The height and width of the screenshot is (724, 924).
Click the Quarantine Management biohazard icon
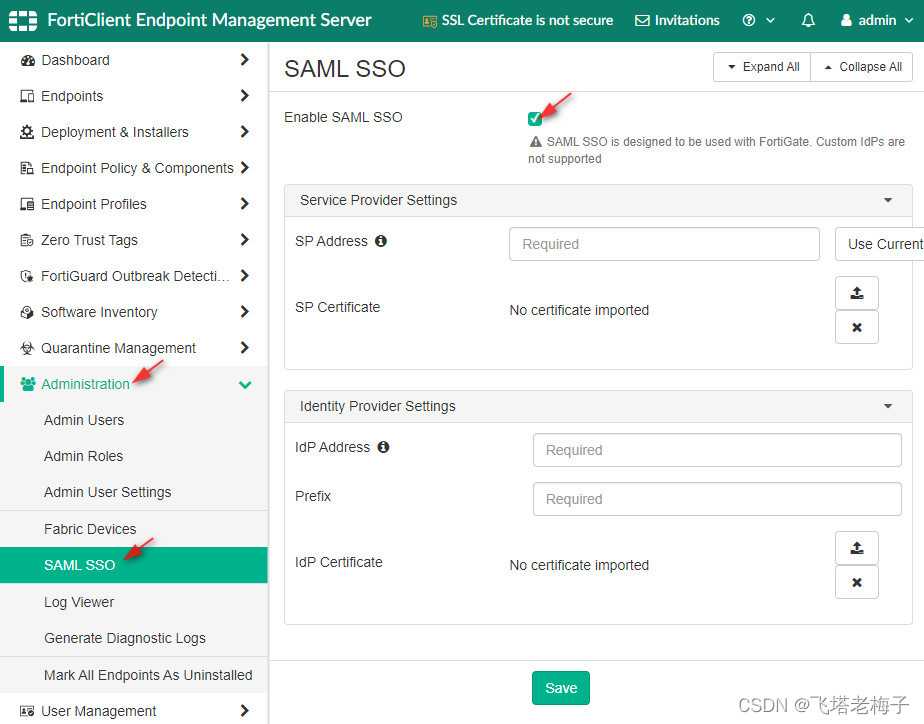[x=27, y=348]
